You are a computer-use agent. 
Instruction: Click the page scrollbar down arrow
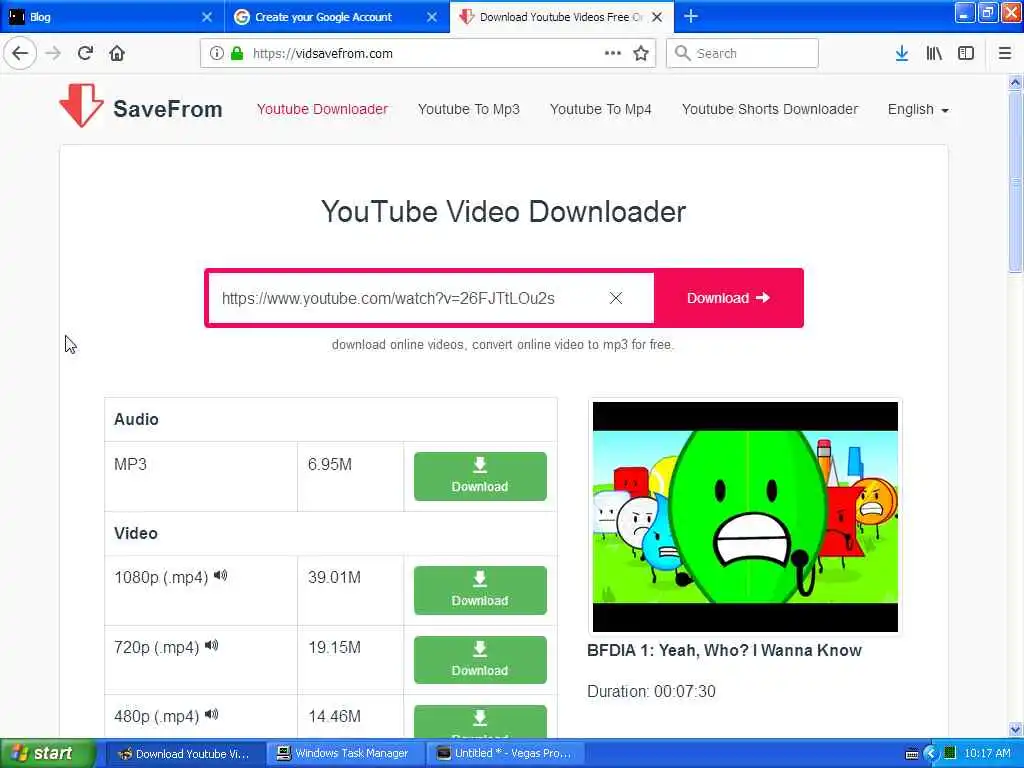1015,729
